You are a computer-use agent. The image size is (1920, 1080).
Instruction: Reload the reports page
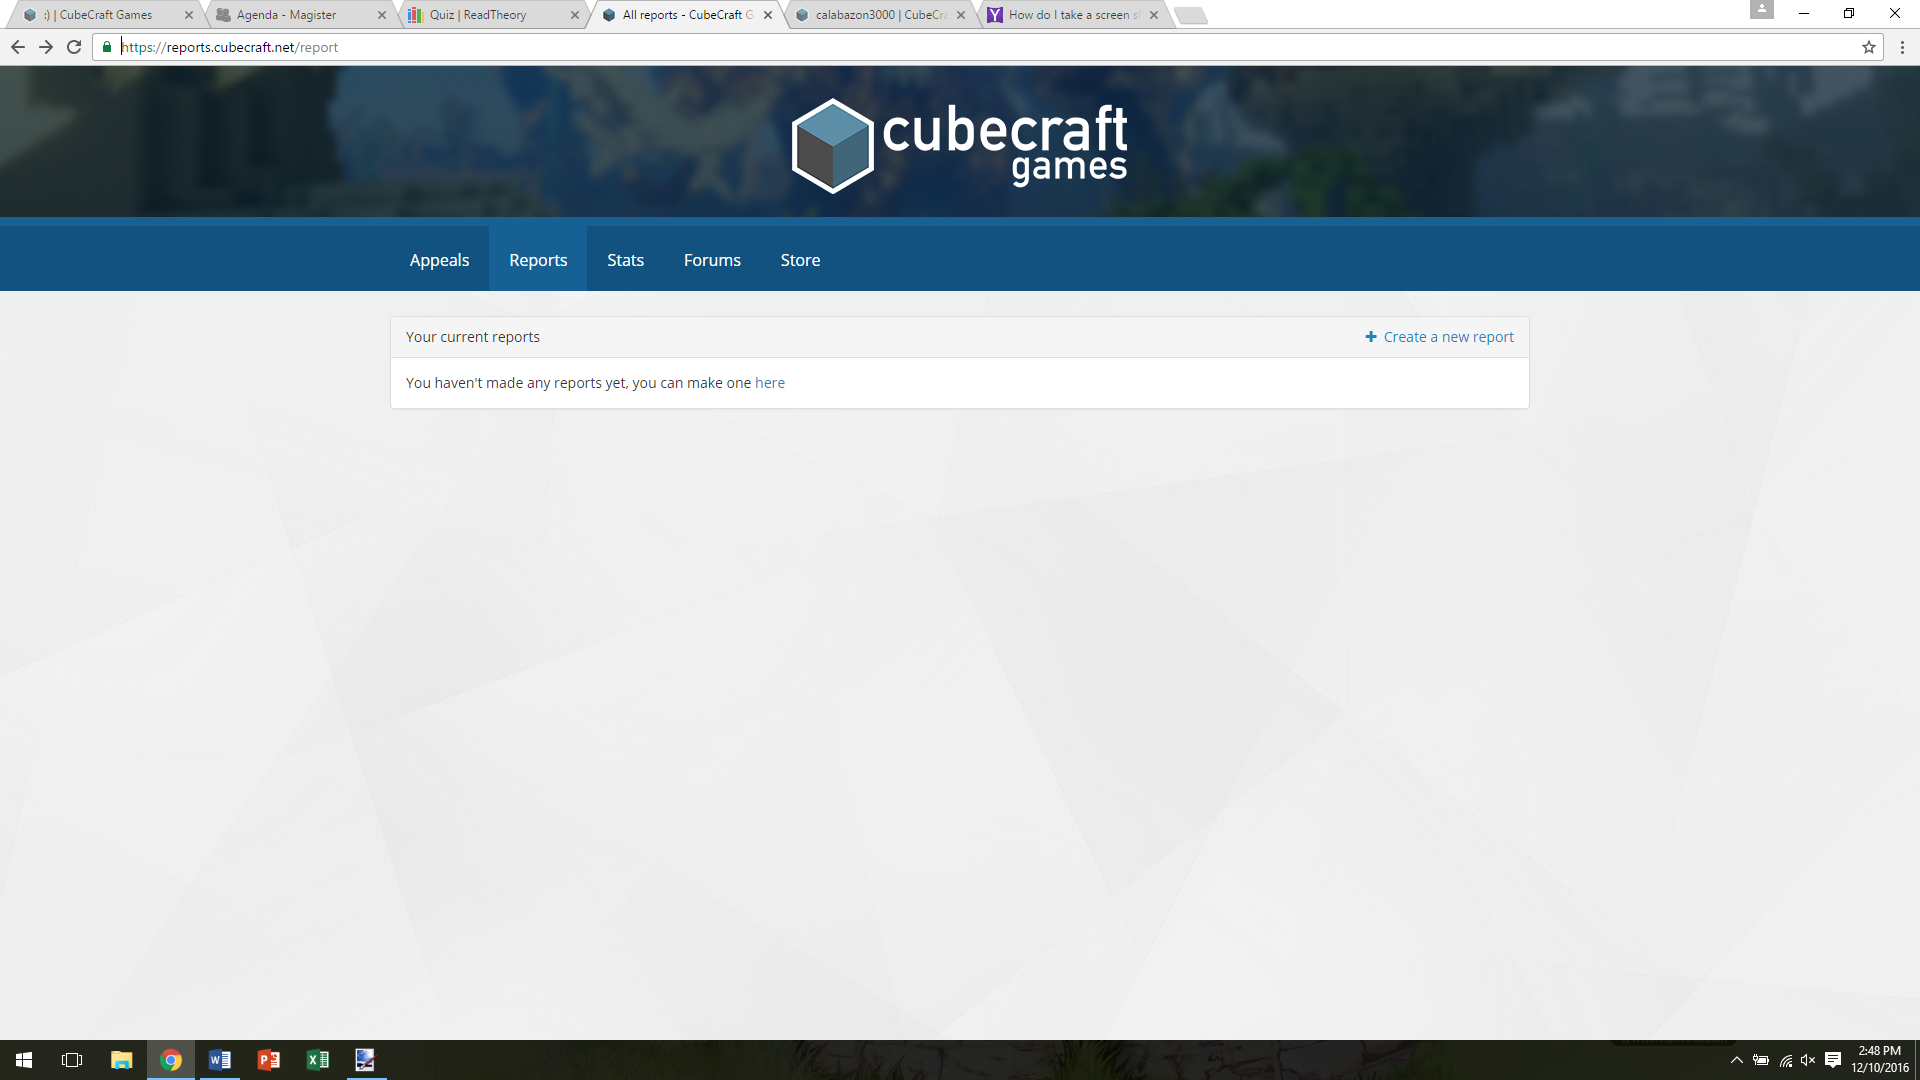(74, 47)
